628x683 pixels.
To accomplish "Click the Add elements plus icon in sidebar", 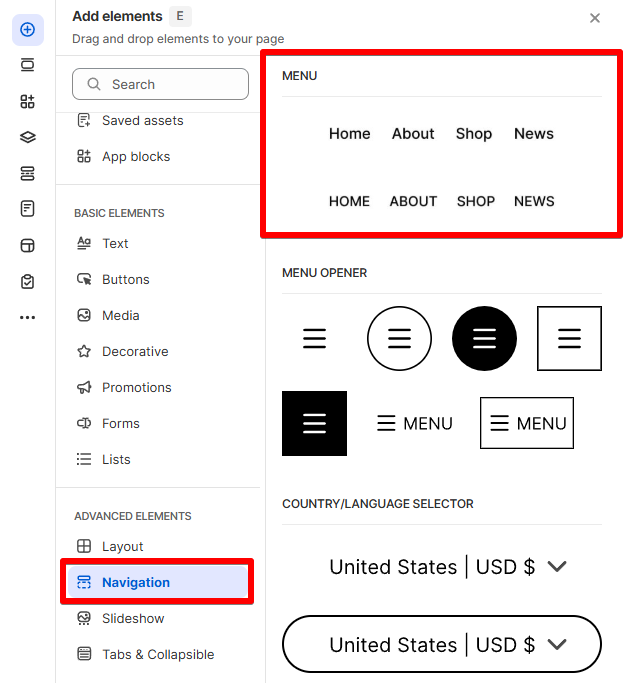I will coord(27,30).
